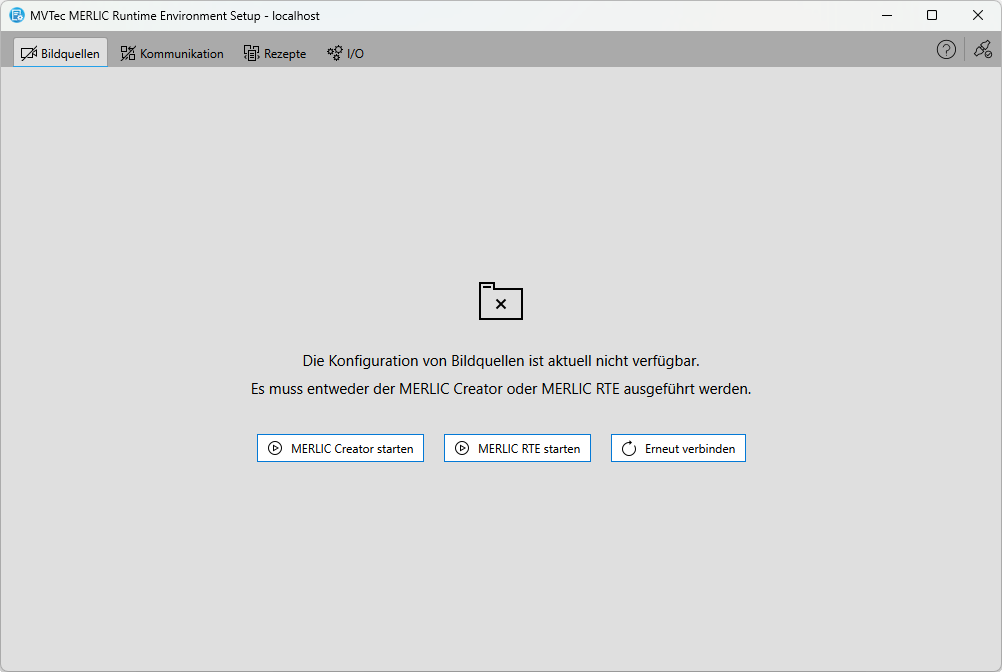The height and width of the screenshot is (672, 1002).
Task: Select the I/O tab
Action: pos(355,54)
